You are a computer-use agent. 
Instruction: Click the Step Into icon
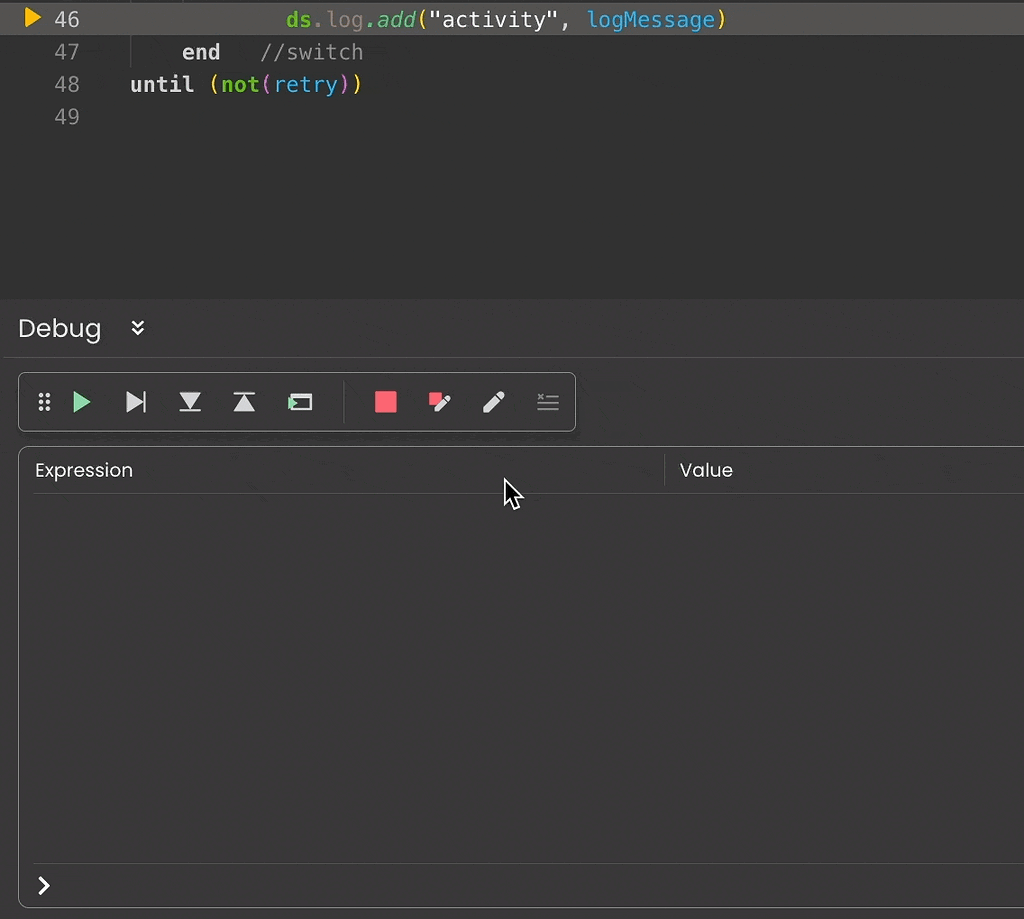(x=190, y=402)
